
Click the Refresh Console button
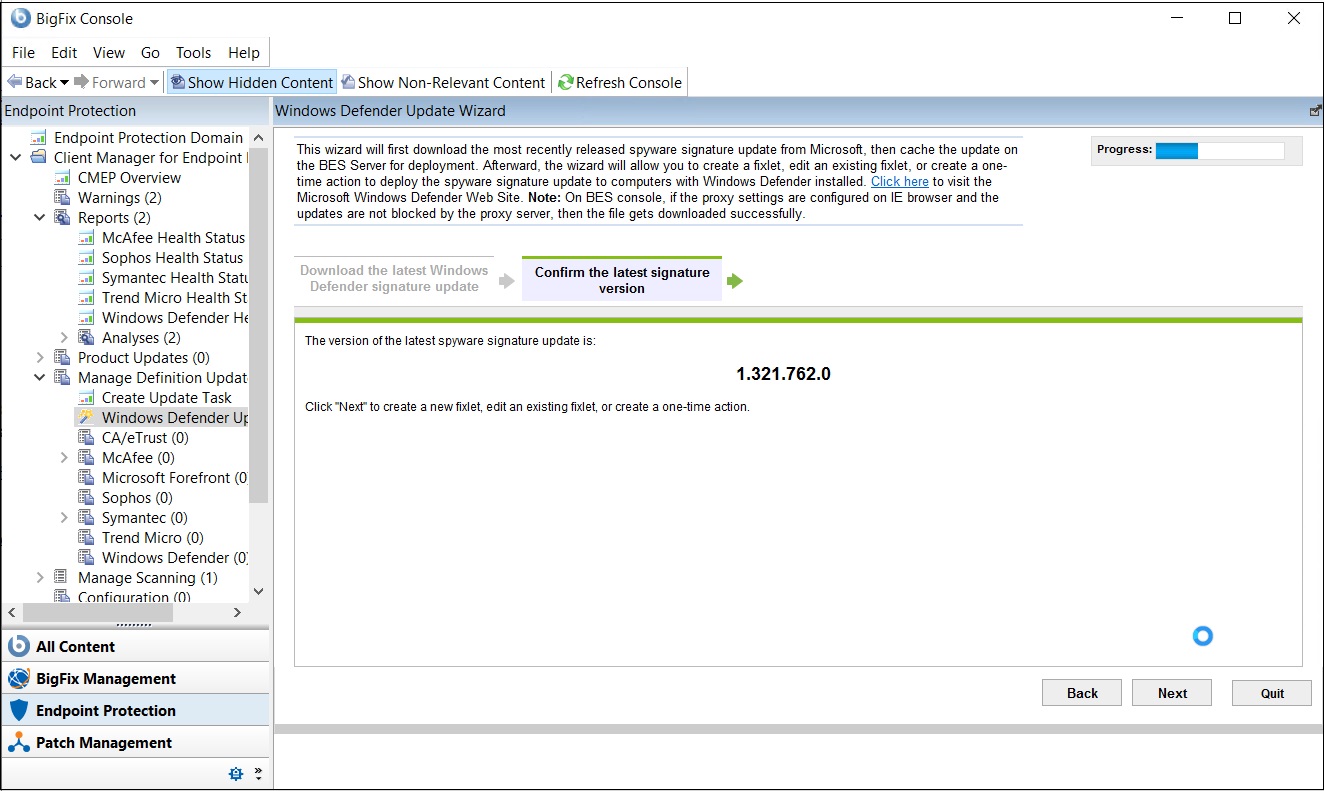point(620,82)
